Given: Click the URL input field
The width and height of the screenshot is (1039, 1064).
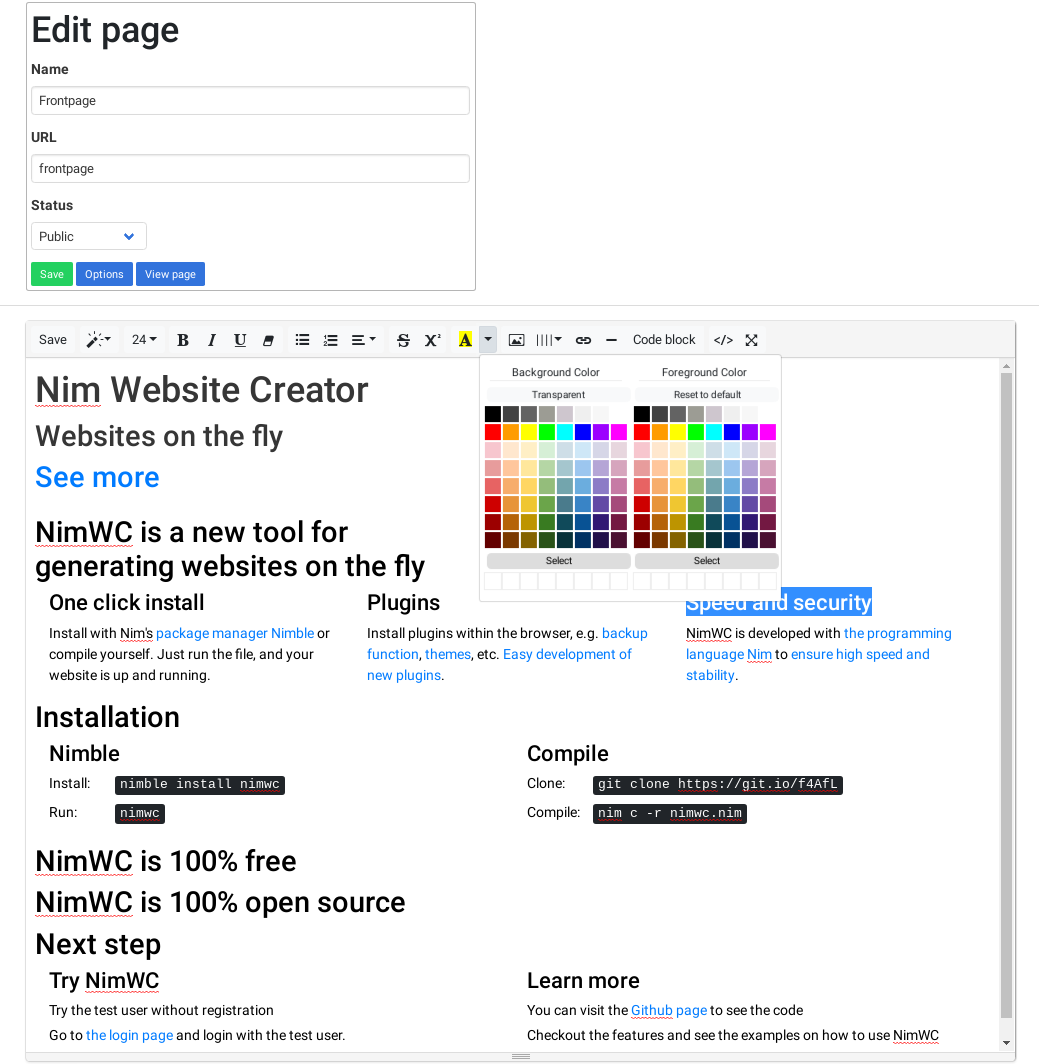Looking at the screenshot, I should (x=250, y=168).
